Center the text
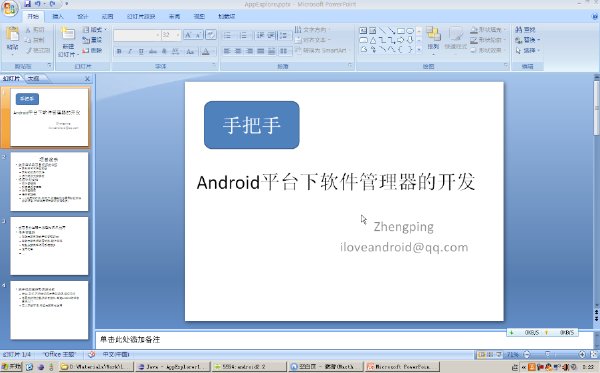The image size is (600, 373). pos(238,51)
